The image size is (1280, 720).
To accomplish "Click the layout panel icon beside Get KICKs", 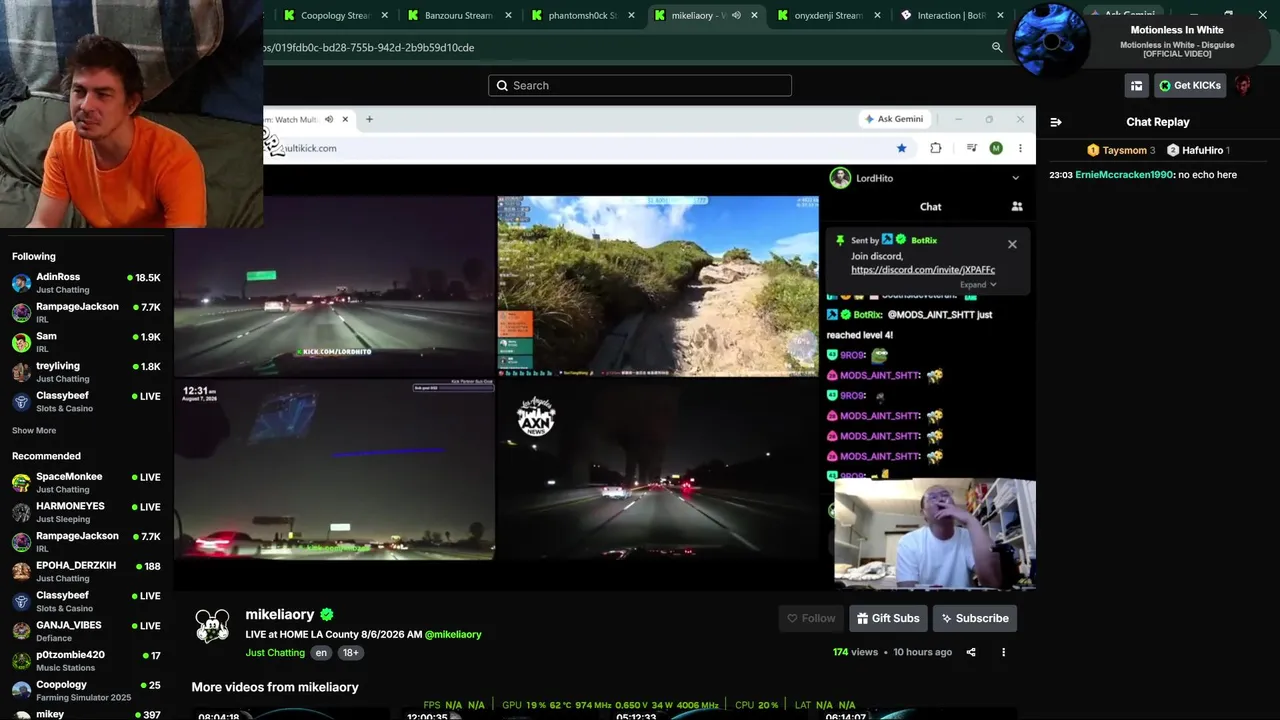I will (x=1136, y=86).
